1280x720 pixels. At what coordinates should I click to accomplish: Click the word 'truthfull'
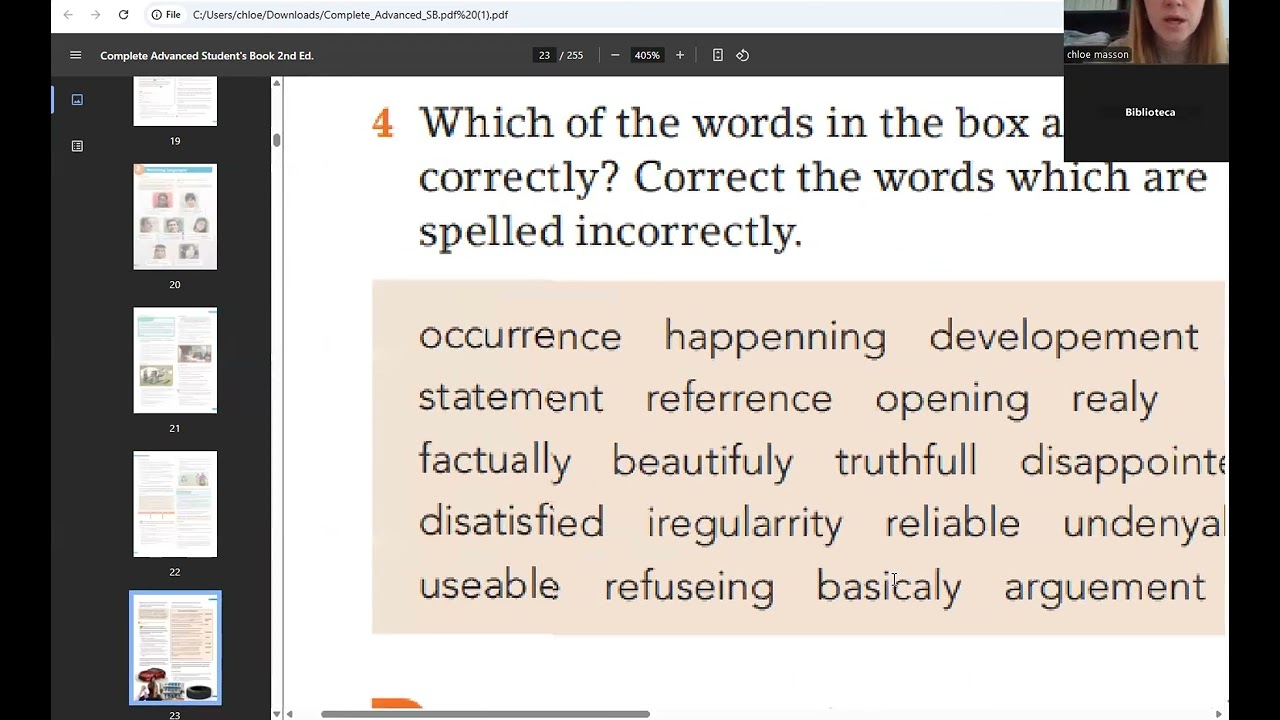point(906,460)
